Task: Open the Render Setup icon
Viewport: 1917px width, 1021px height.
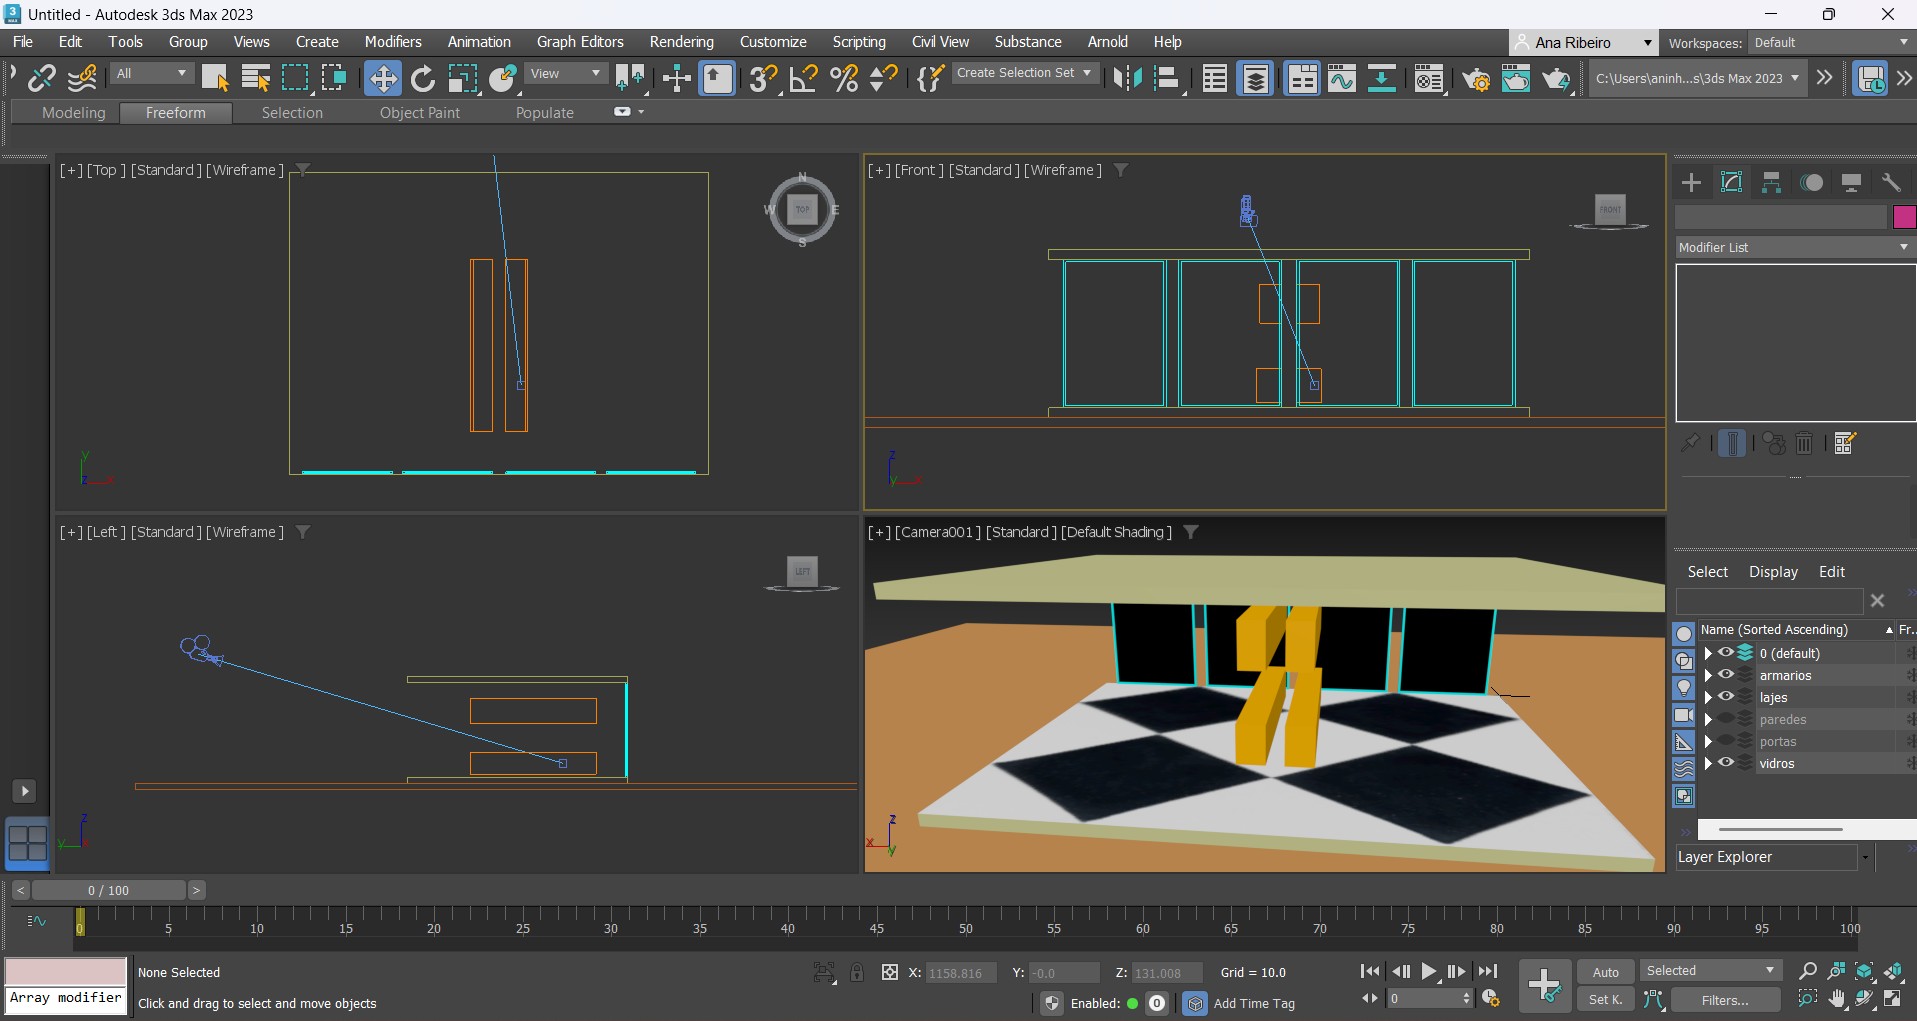Action: pyautogui.click(x=1475, y=79)
